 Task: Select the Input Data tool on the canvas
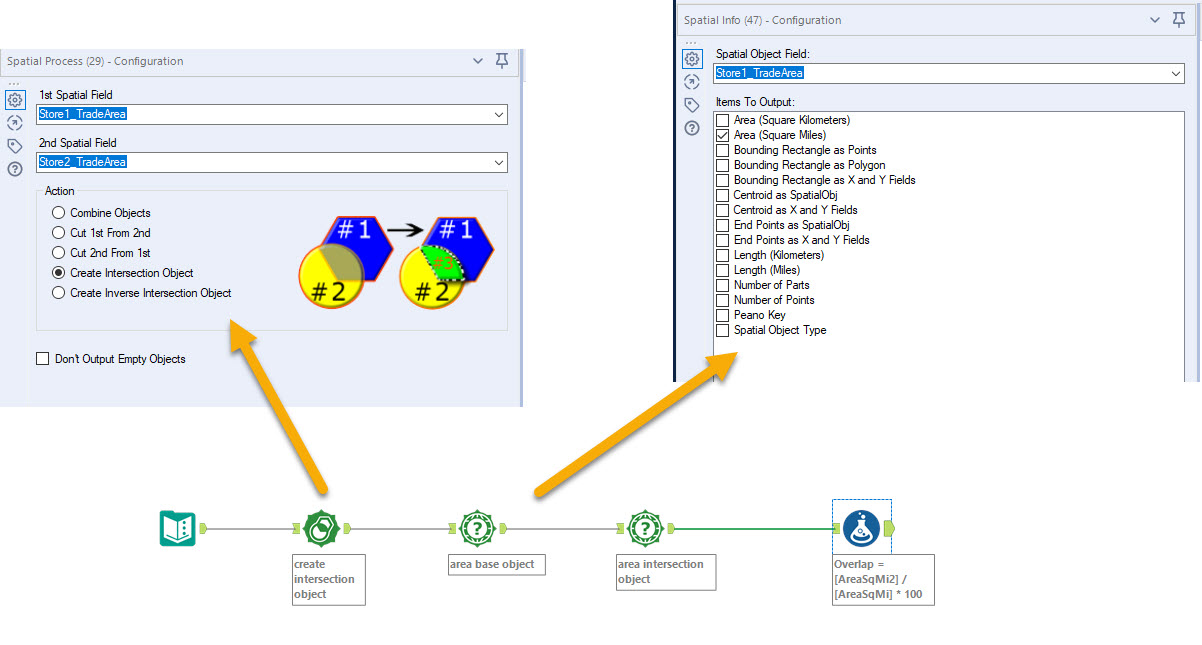178,528
